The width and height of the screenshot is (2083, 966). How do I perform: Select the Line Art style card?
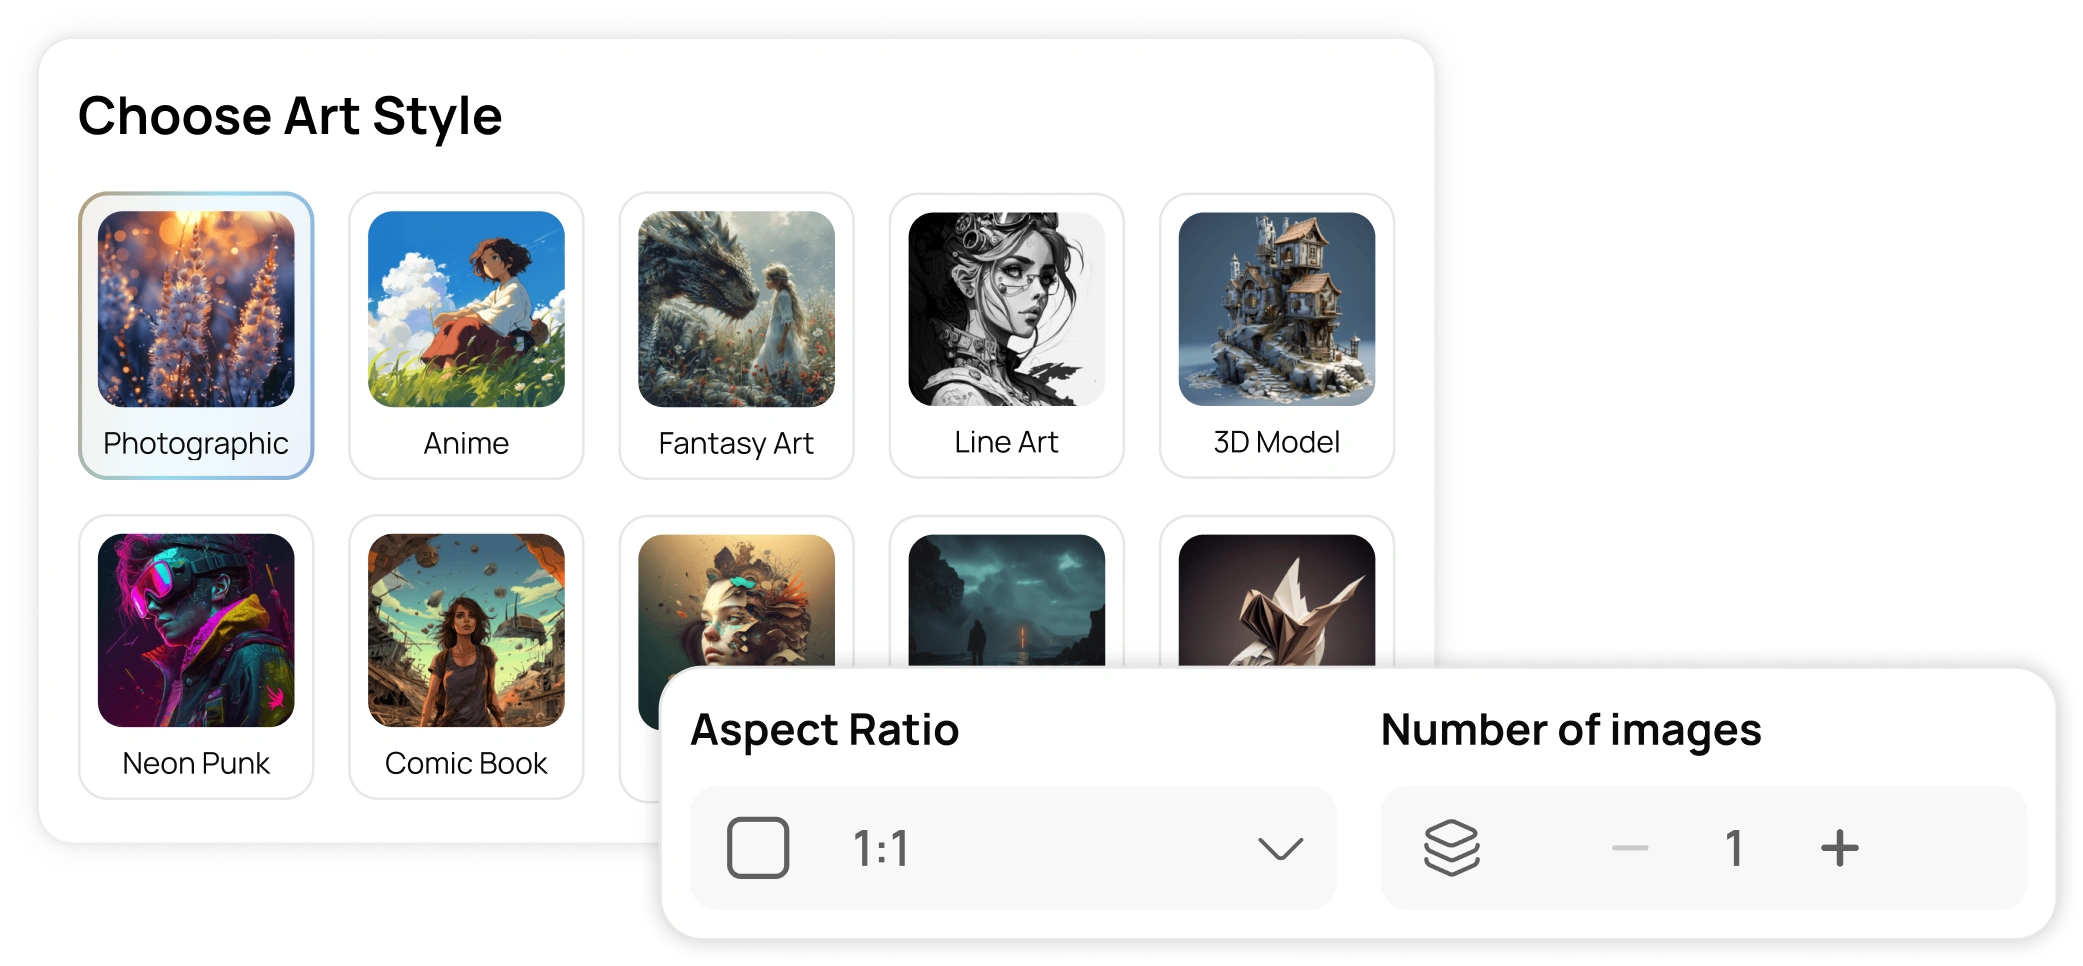click(x=1006, y=335)
